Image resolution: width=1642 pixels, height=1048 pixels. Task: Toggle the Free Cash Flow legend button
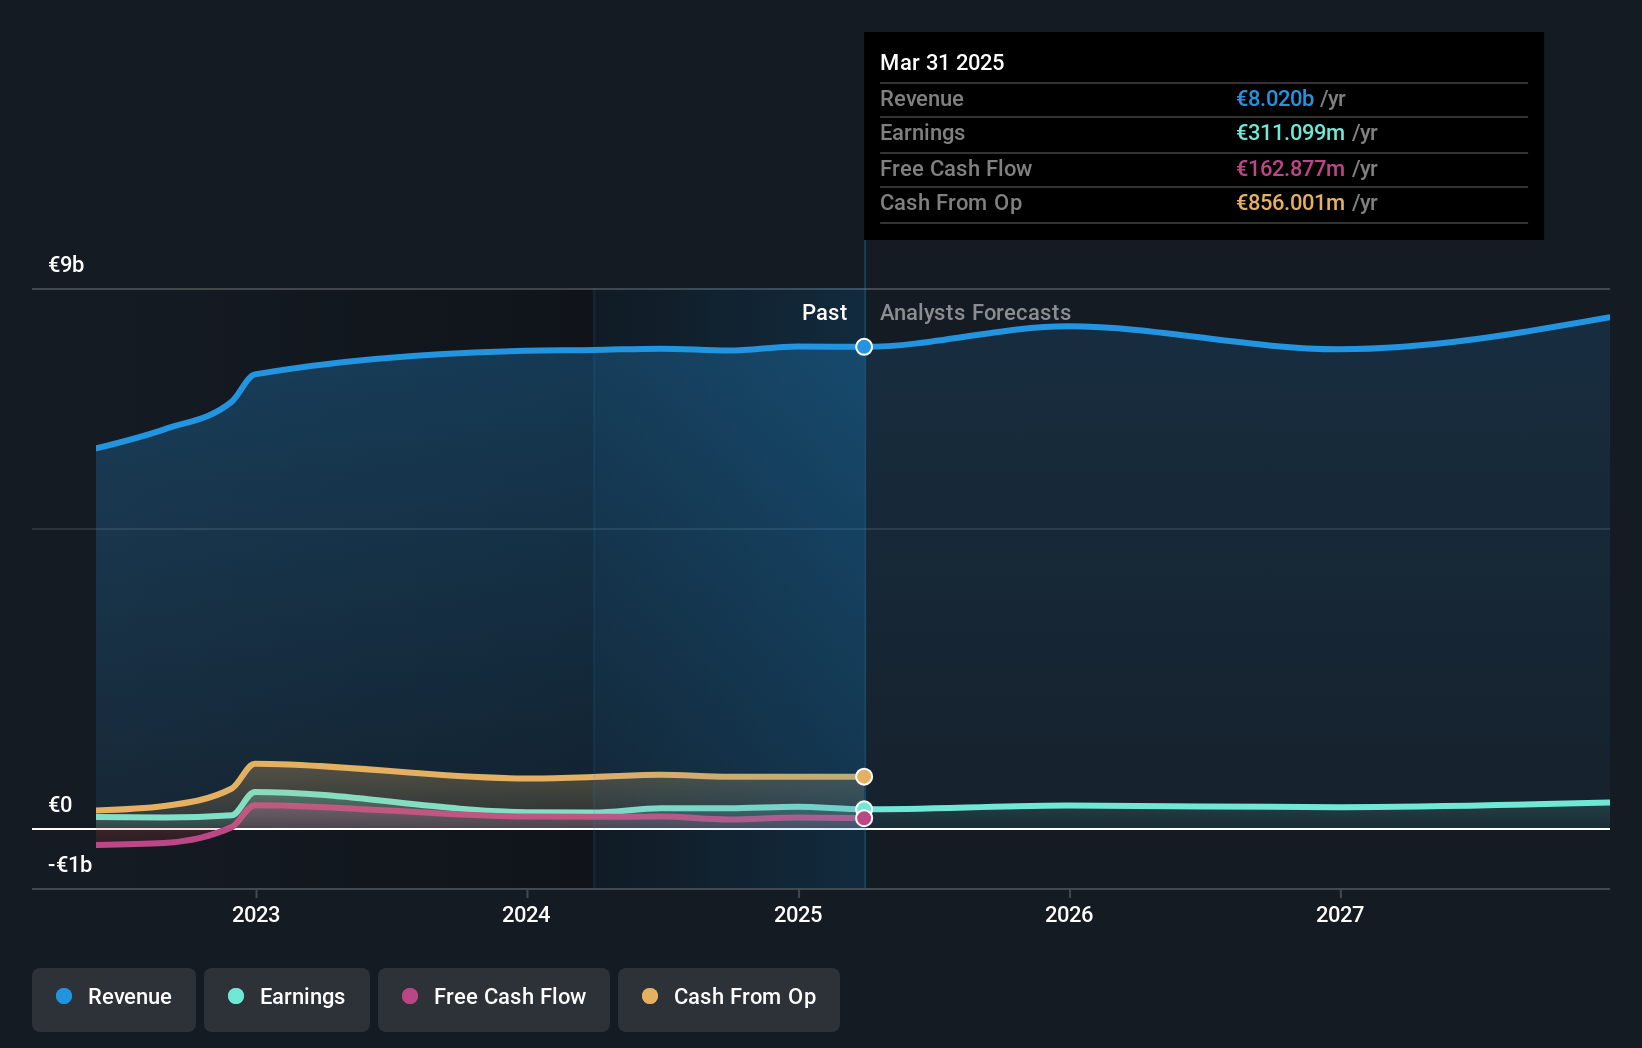tap(494, 999)
